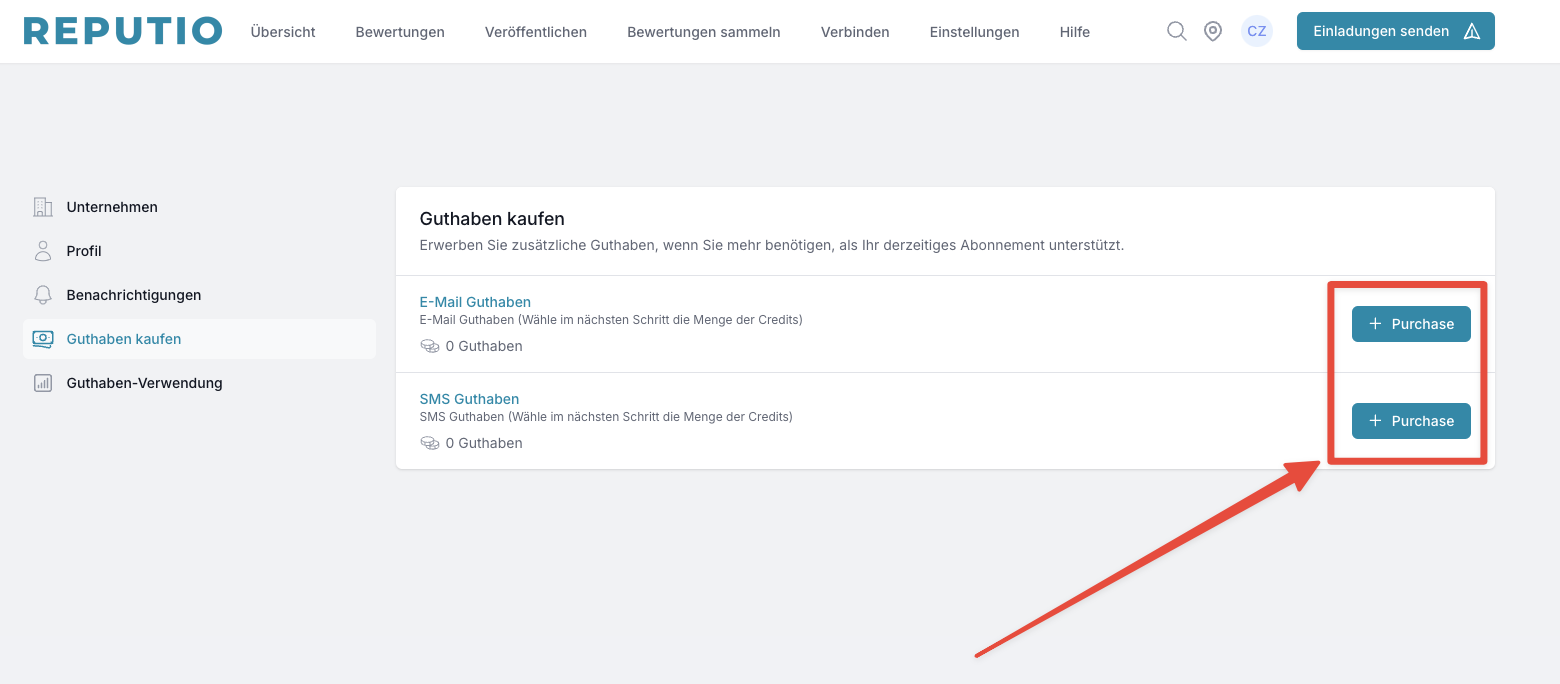The width and height of the screenshot is (1560, 684).
Task: Open the Veröffentlichen menu
Action: pyautogui.click(x=536, y=32)
